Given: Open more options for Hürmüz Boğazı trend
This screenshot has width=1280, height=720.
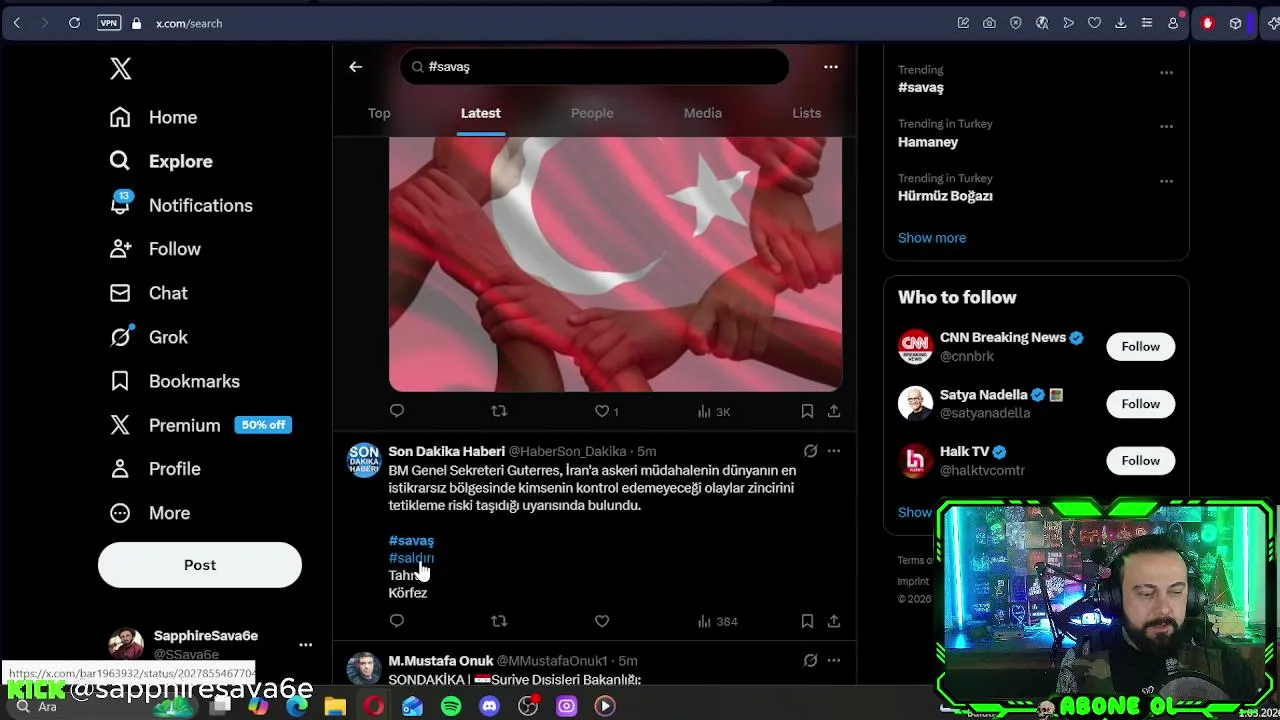Looking at the screenshot, I should pos(1166,181).
